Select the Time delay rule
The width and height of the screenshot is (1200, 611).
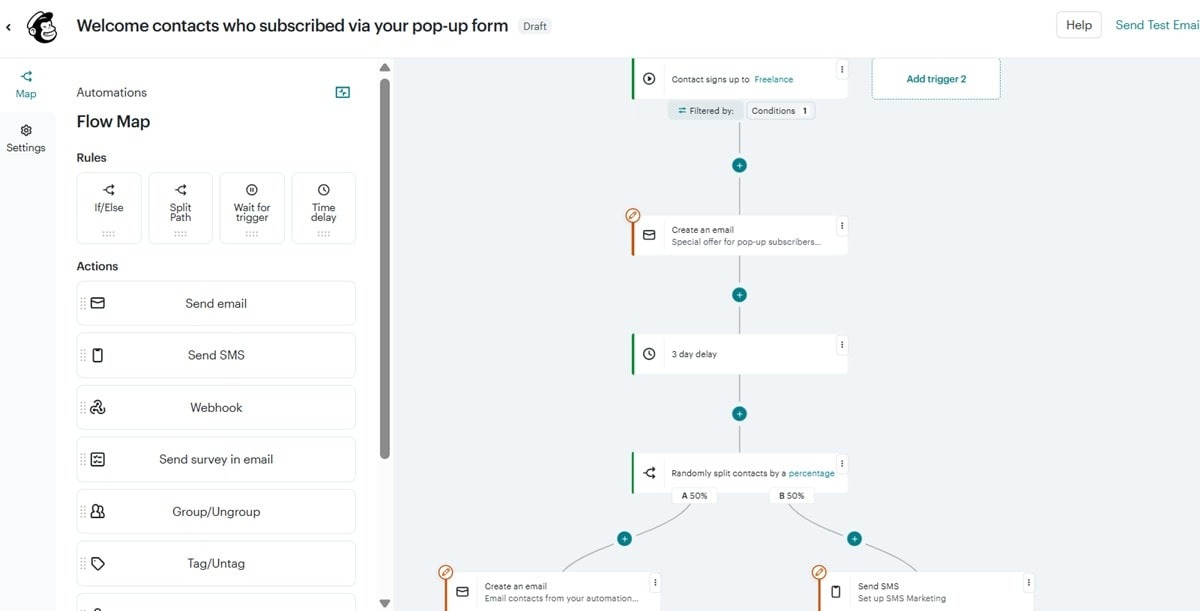pyautogui.click(x=323, y=207)
